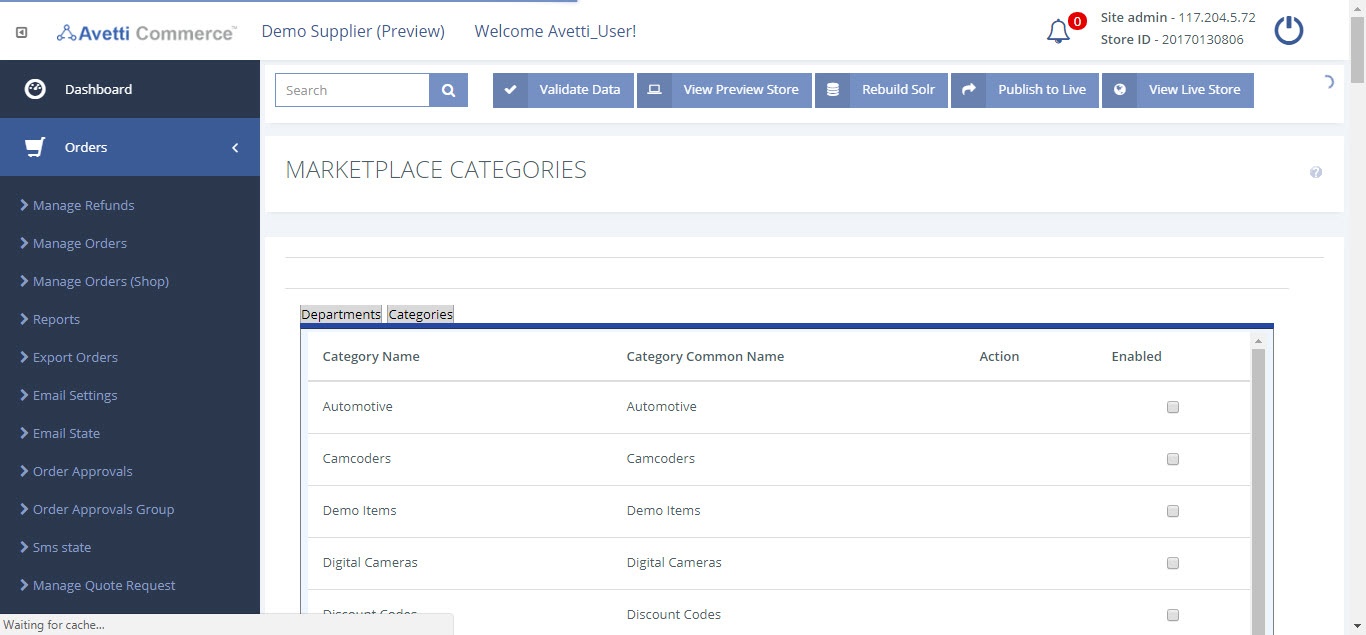Click the View Live Store button
1366x635 pixels.
(1177, 90)
